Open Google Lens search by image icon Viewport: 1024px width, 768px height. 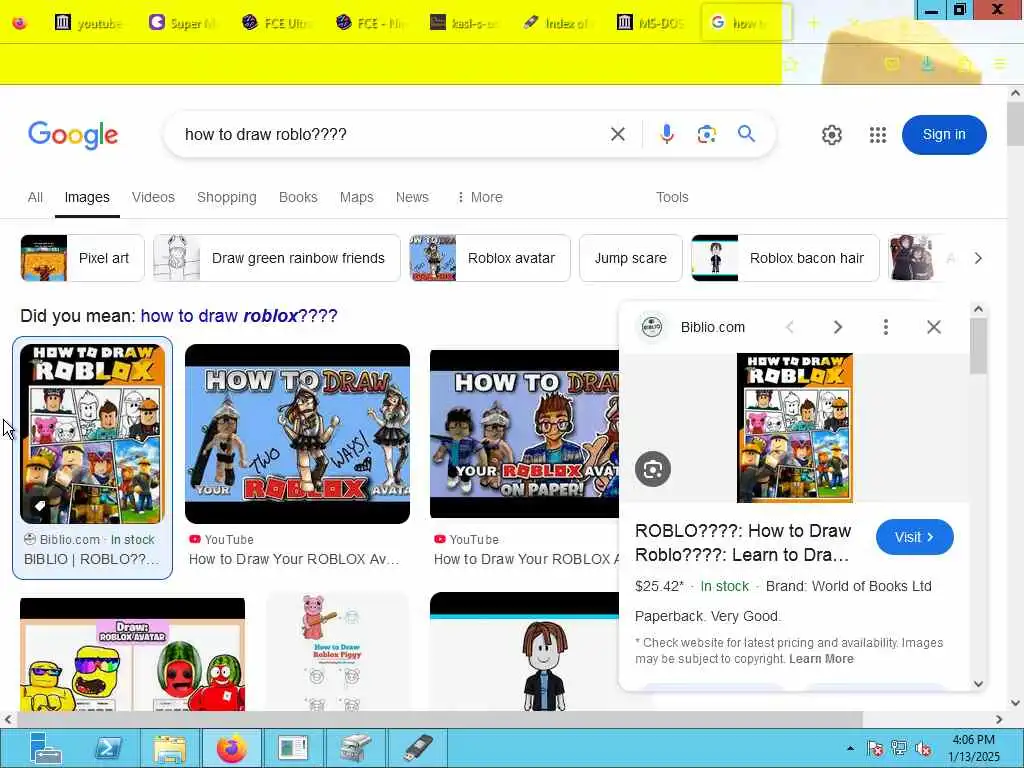pyautogui.click(x=706, y=135)
